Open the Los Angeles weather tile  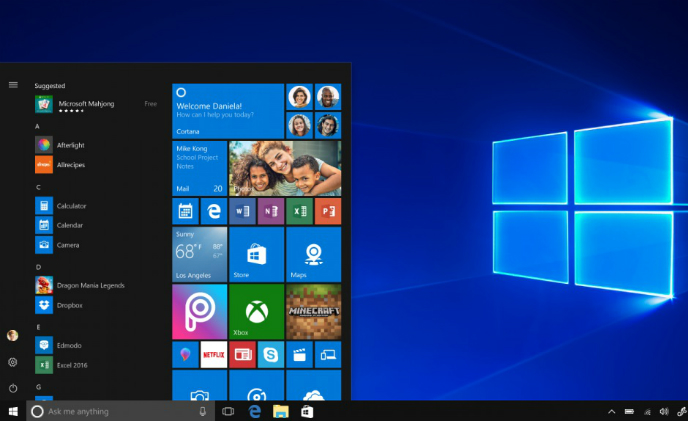tap(200, 254)
